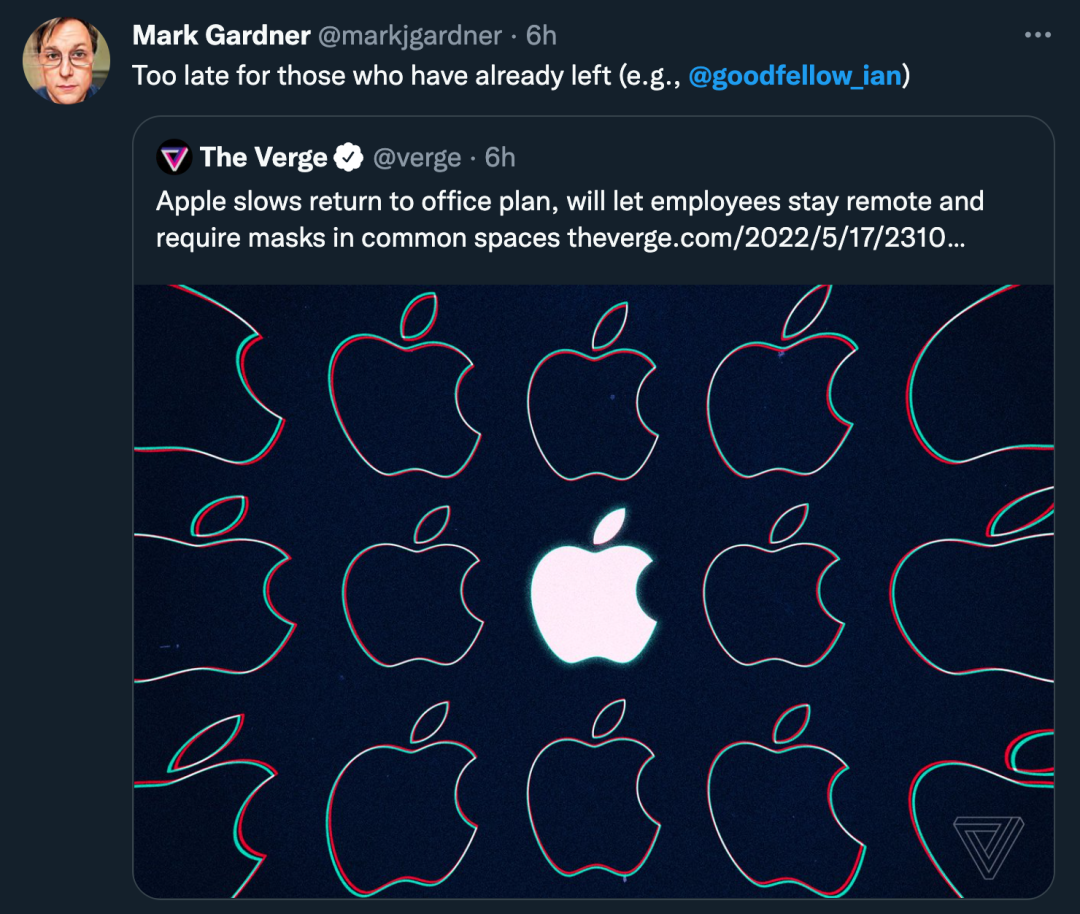
Task: Click Mark Gardner's profile avatar photo
Action: tap(66, 60)
